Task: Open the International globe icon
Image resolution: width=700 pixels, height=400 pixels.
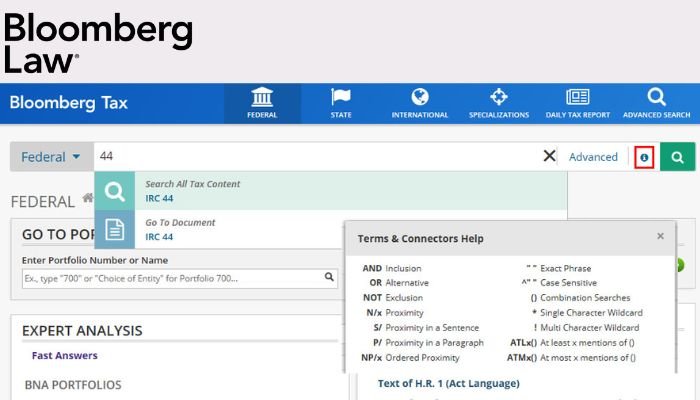Action: tap(420, 97)
